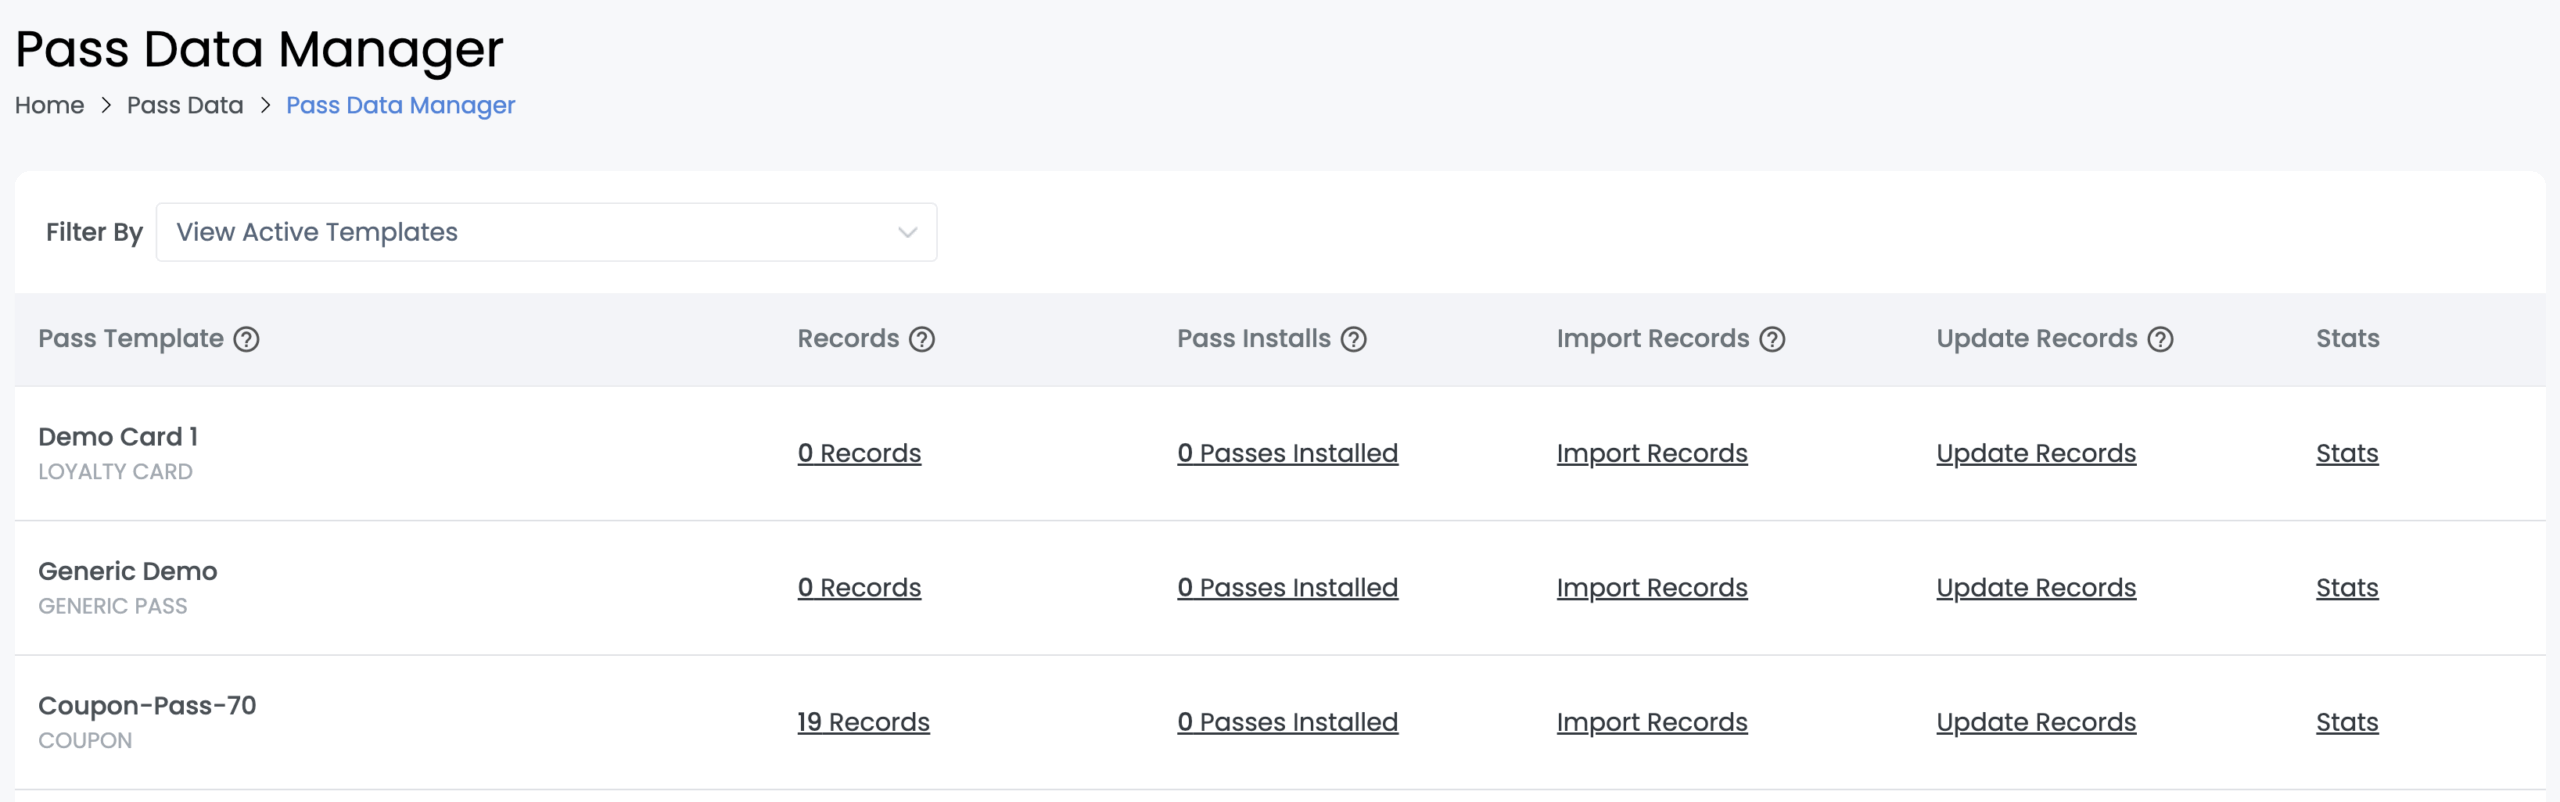The image size is (2560, 802).
Task: Expand dropdown using the chevron arrow
Action: tap(907, 232)
